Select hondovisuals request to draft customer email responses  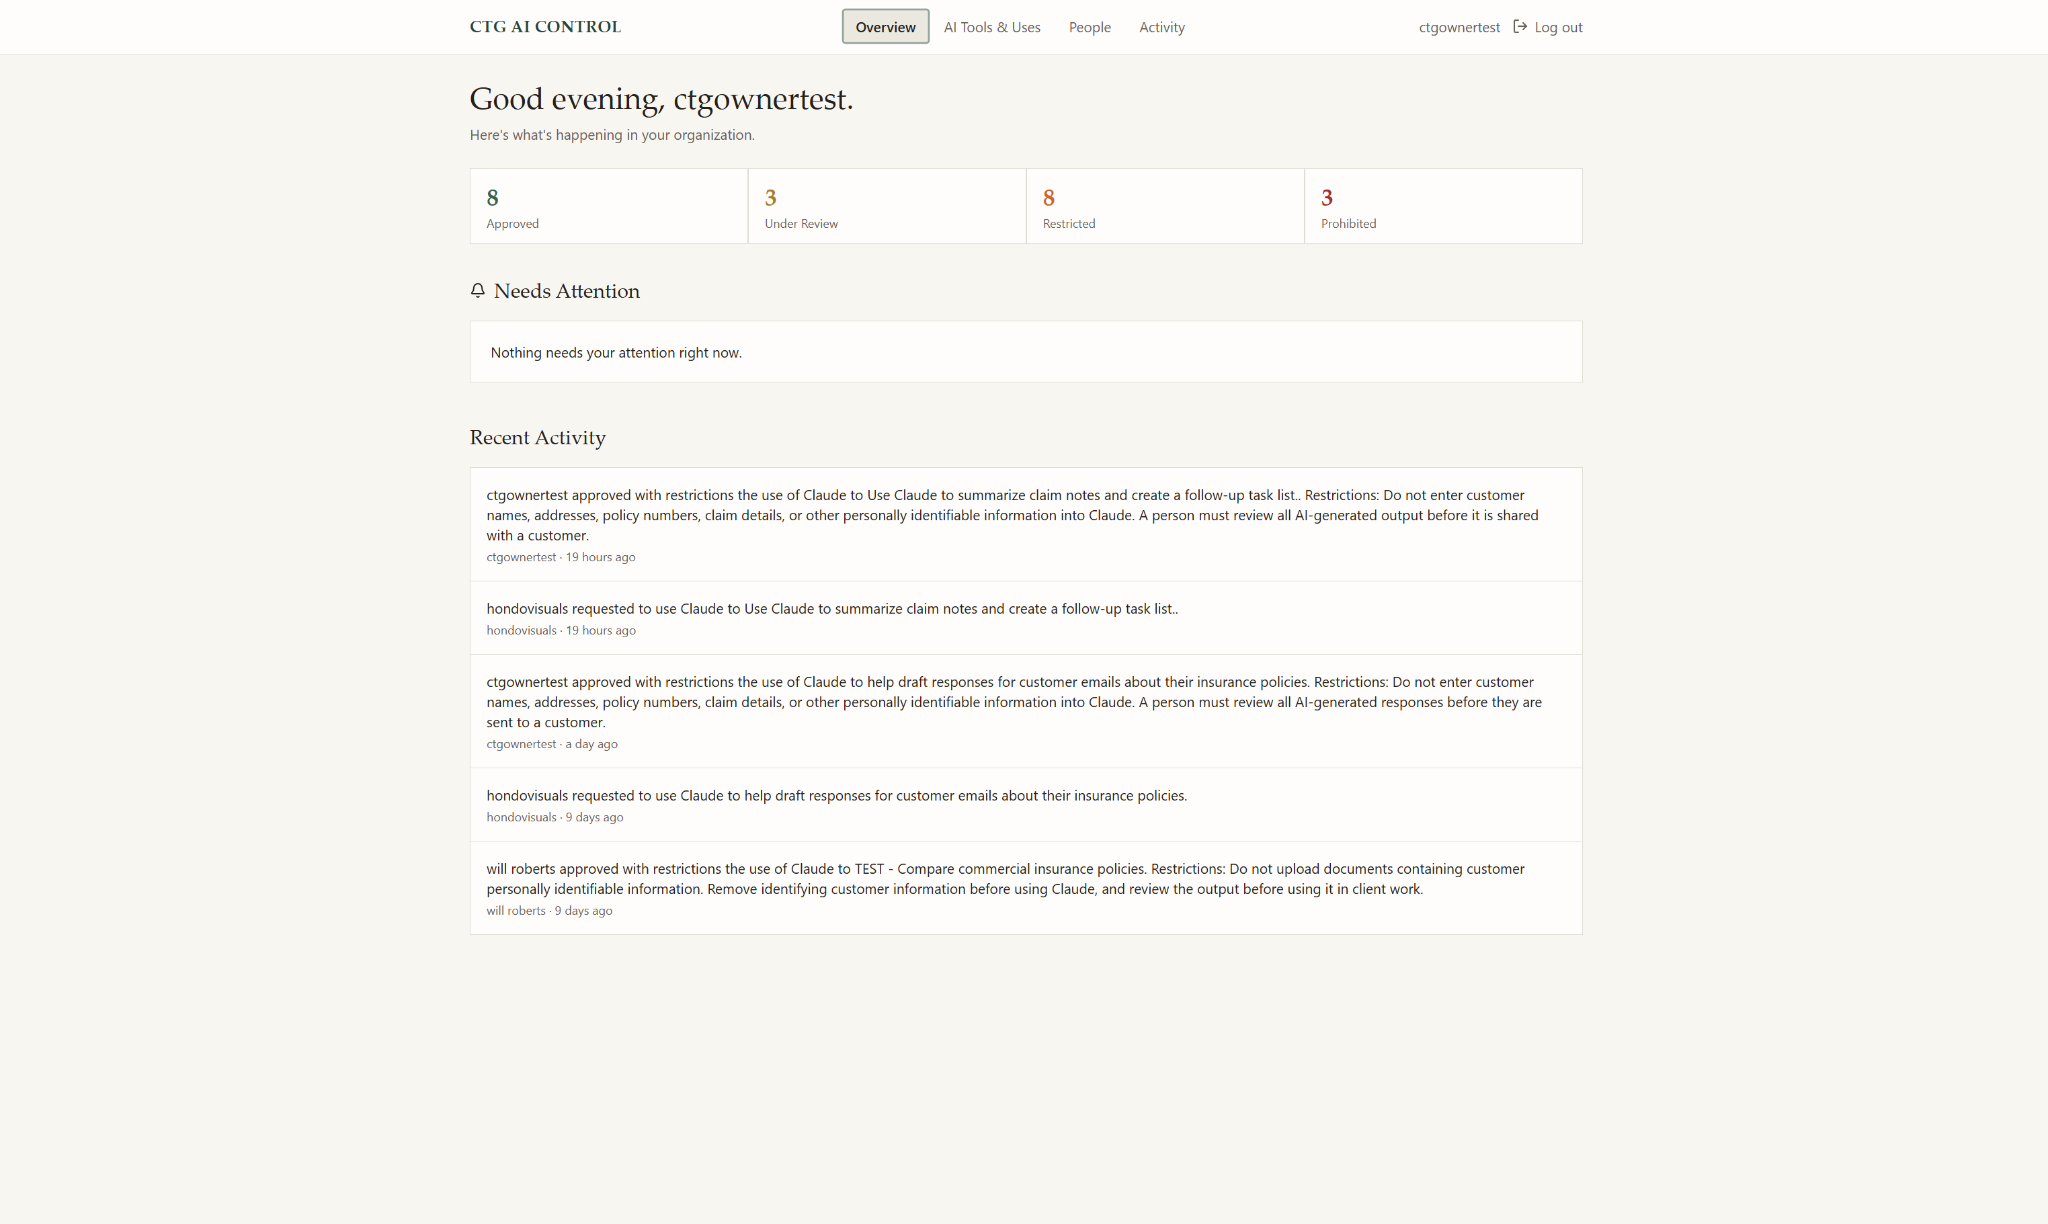coord(1026,805)
